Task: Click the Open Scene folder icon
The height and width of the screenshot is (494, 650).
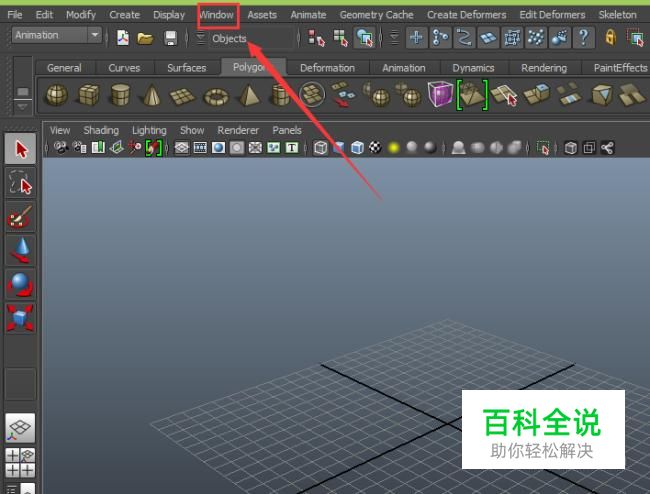Action: (x=146, y=38)
